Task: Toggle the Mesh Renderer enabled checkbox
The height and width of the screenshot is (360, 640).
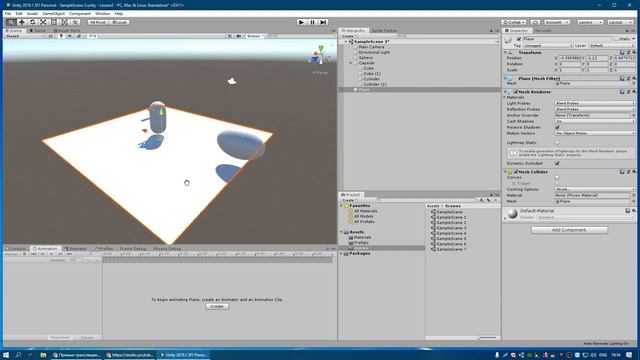Action: (x=516, y=92)
